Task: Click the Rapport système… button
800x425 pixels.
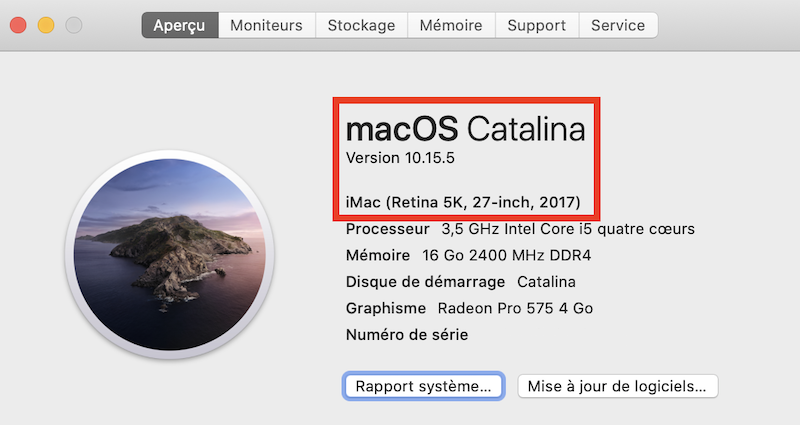Action: coord(424,386)
